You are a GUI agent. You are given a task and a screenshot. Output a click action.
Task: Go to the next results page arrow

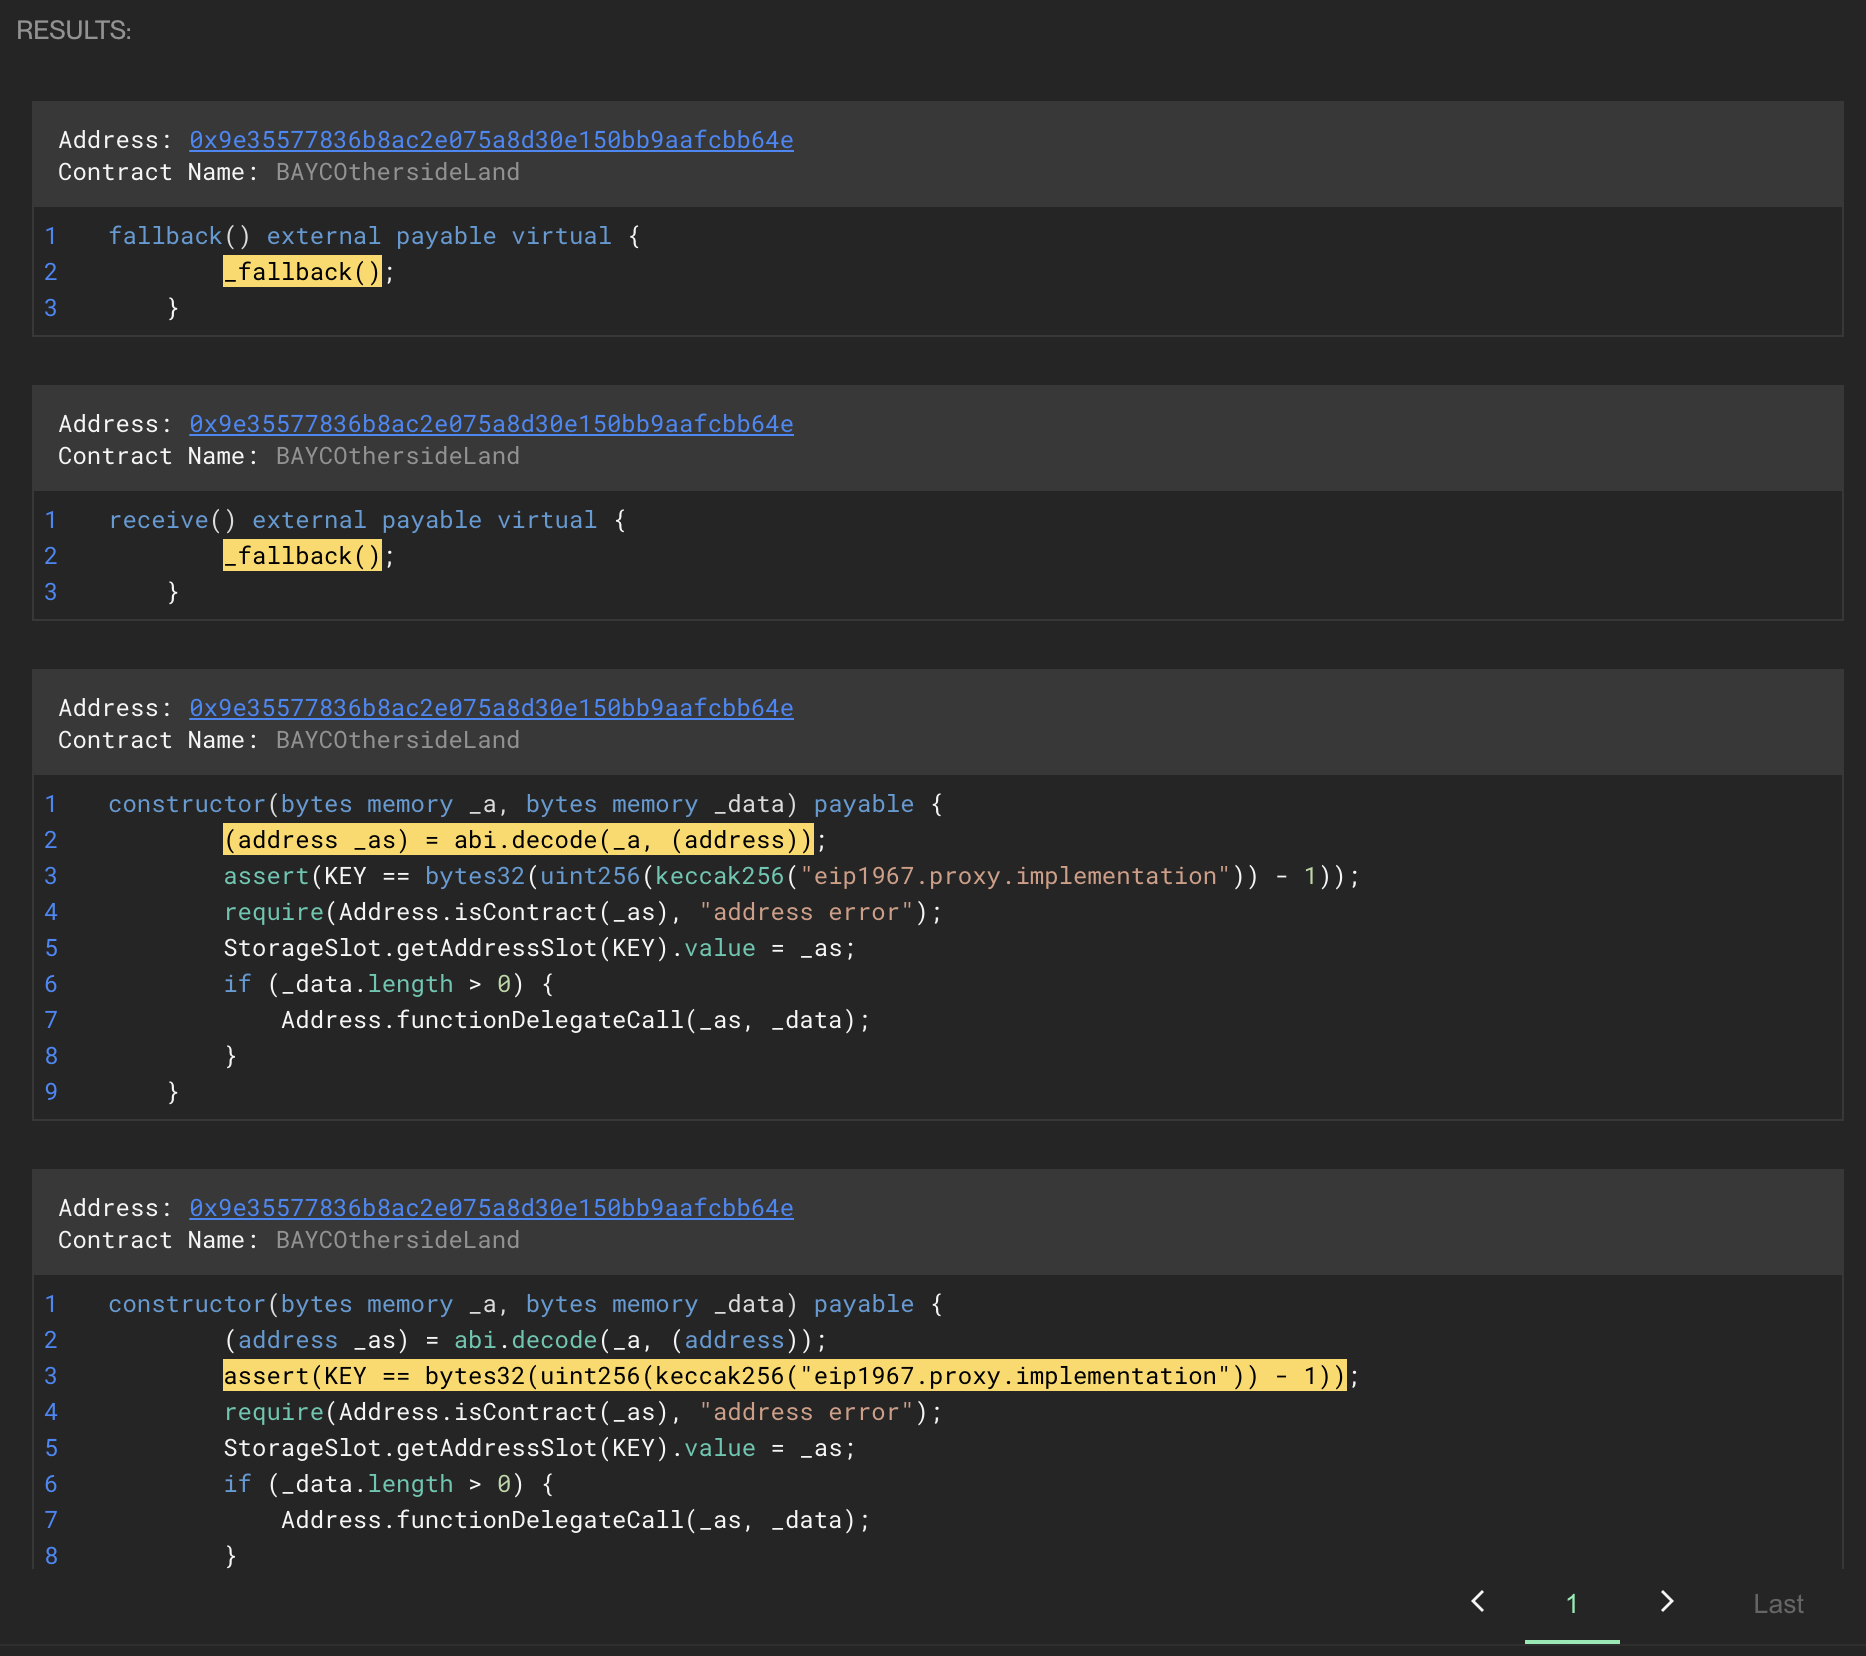click(x=1666, y=1602)
